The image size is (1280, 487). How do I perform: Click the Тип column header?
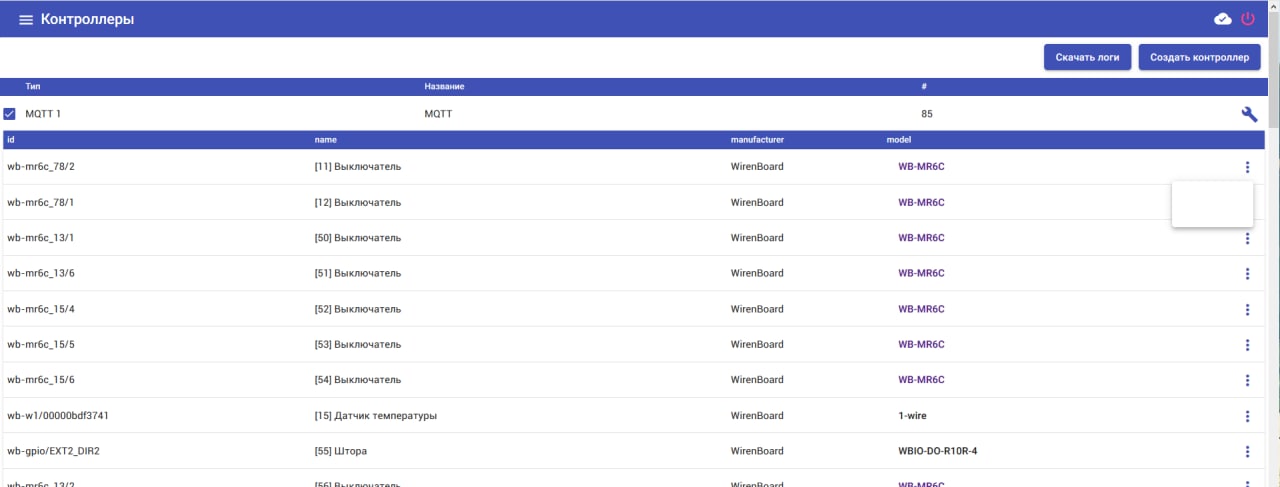pos(33,87)
